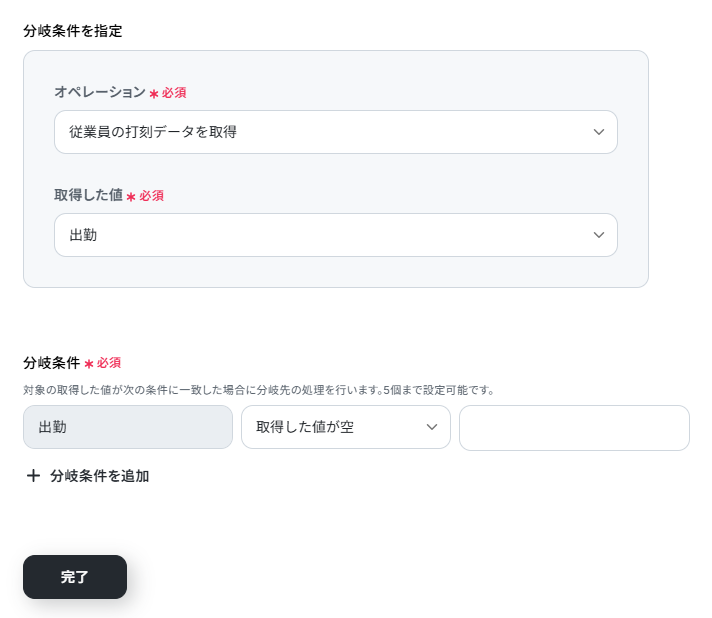This screenshot has height=618, width=712.
Task: Click the 分岐条件を指定 heading
Action: pyautogui.click(x=73, y=31)
